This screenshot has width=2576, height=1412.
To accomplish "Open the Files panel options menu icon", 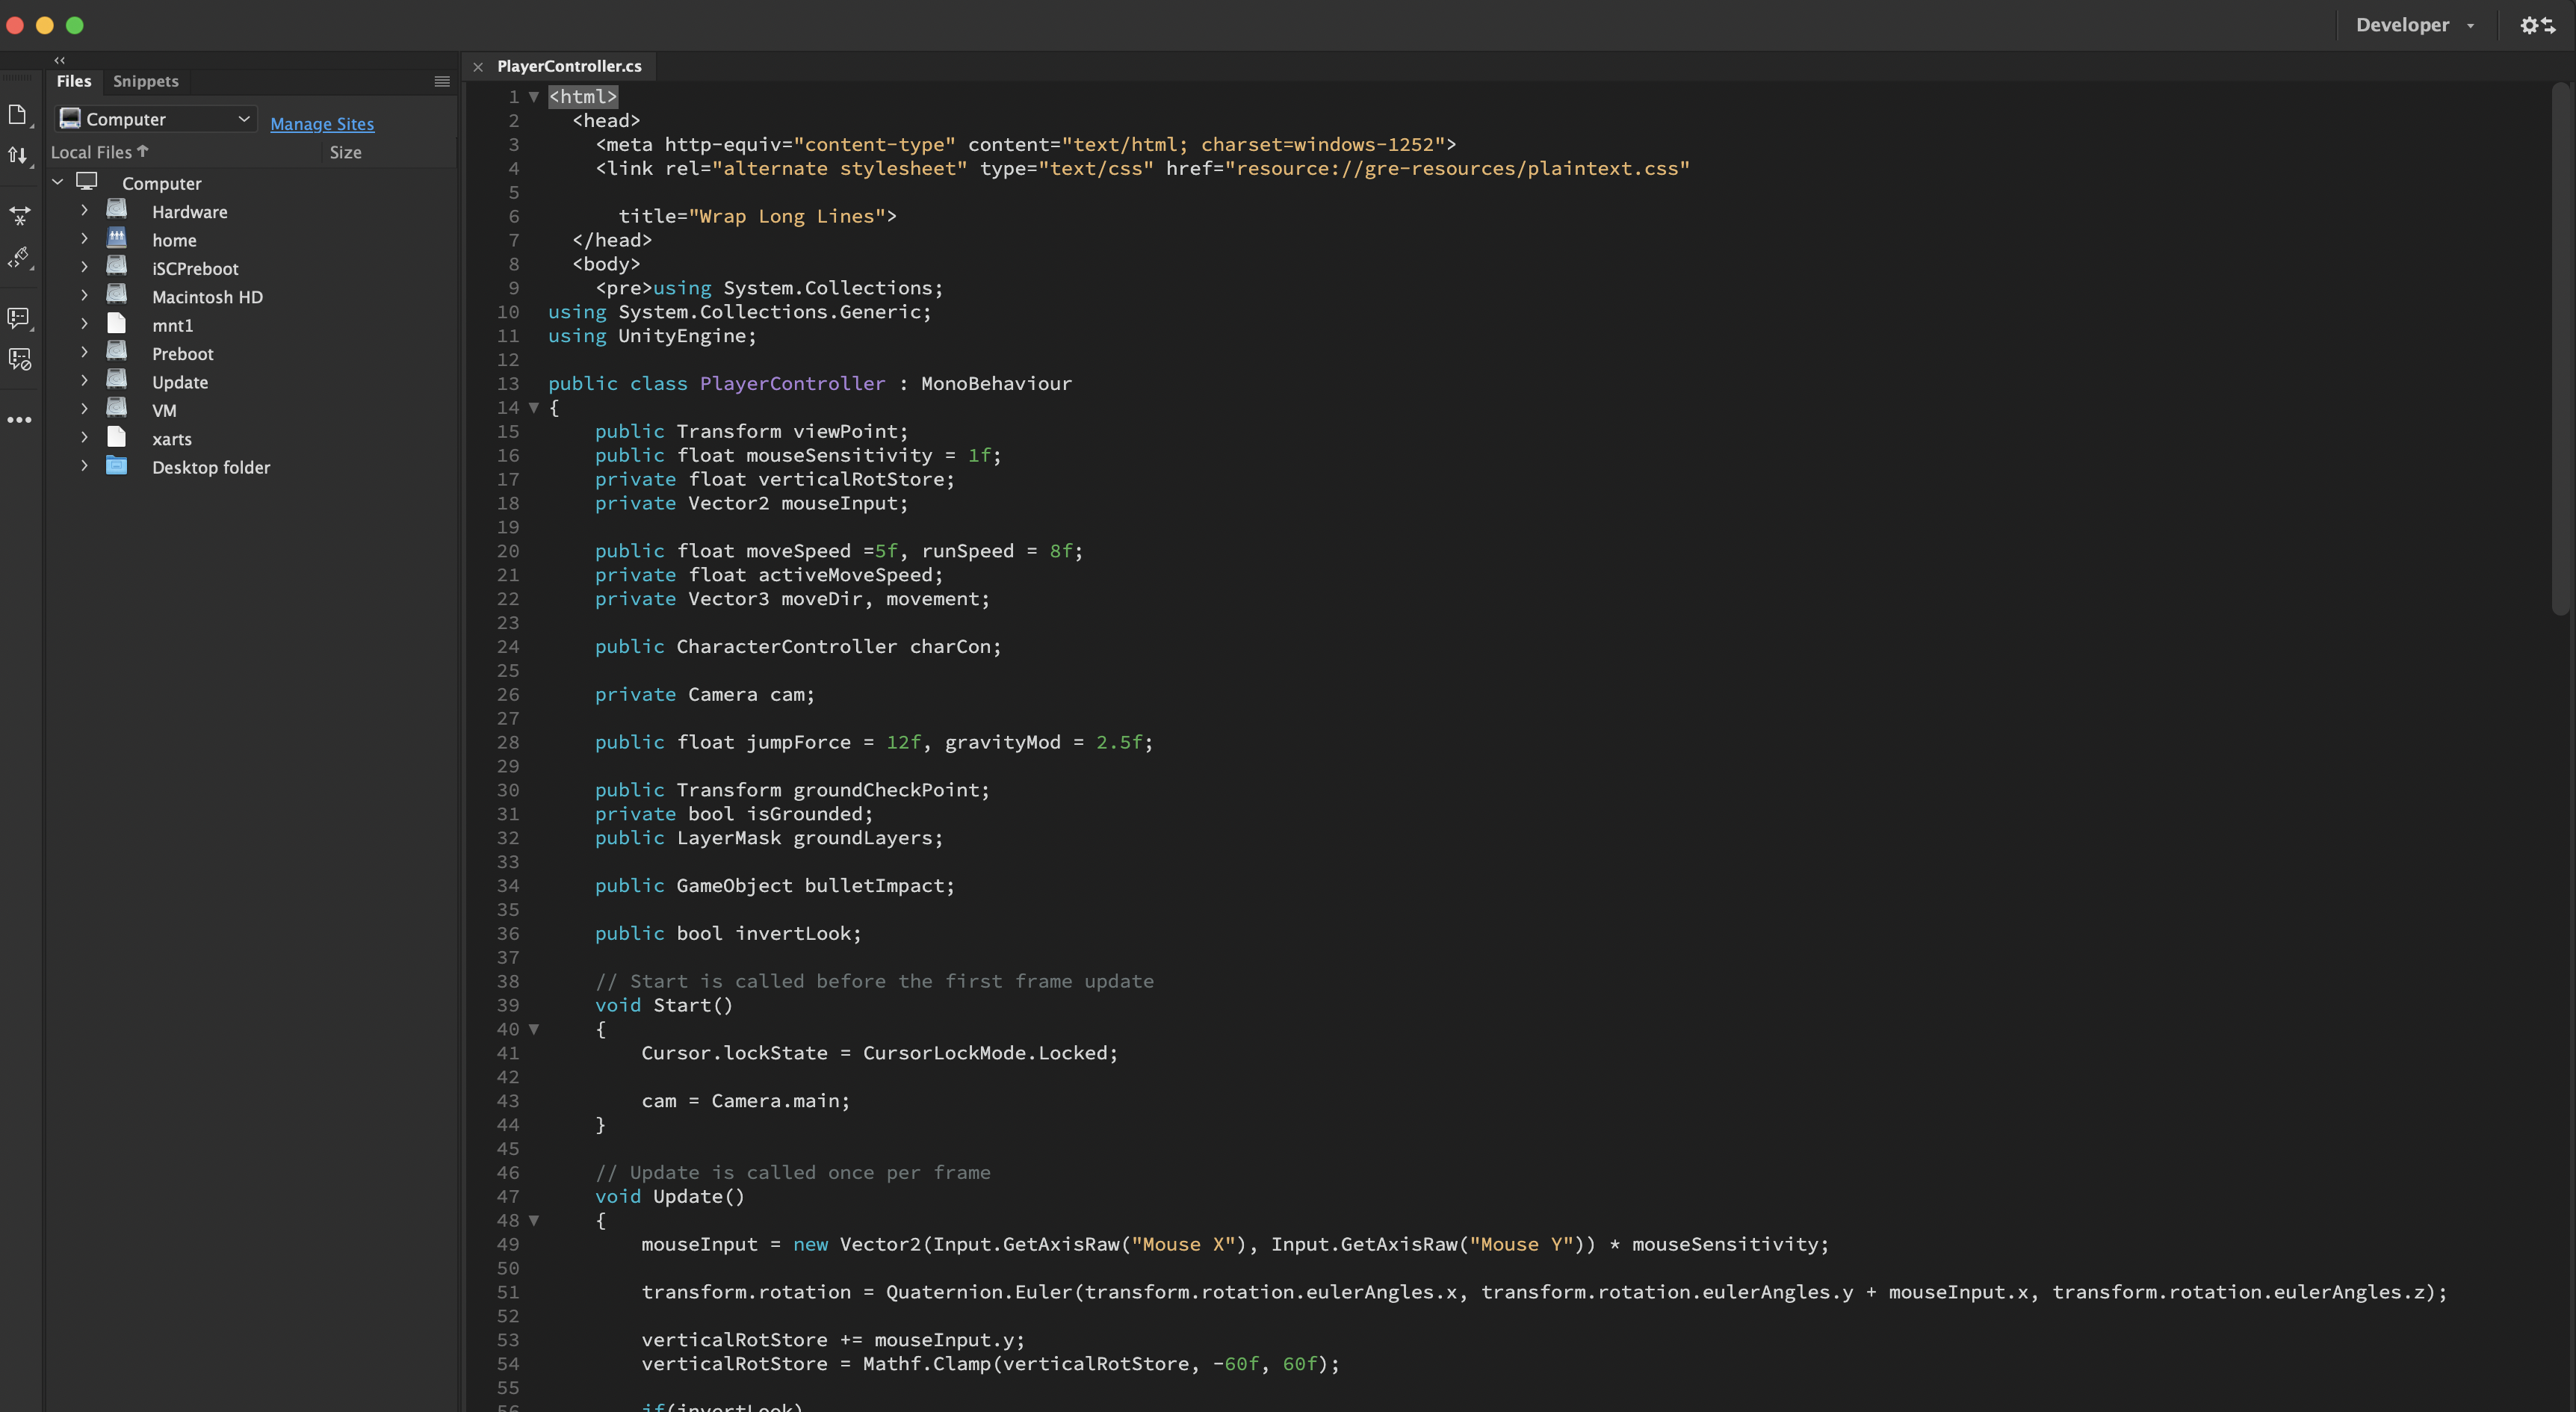I will pos(442,82).
